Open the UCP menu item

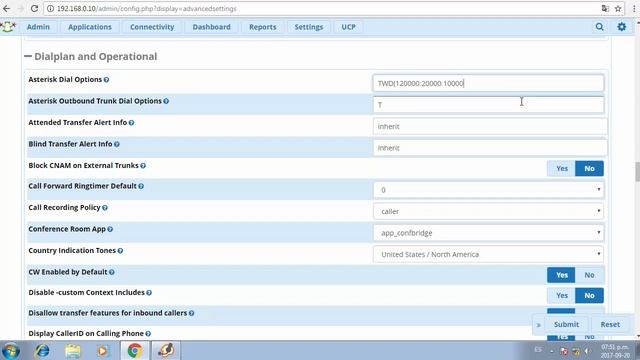(348, 27)
